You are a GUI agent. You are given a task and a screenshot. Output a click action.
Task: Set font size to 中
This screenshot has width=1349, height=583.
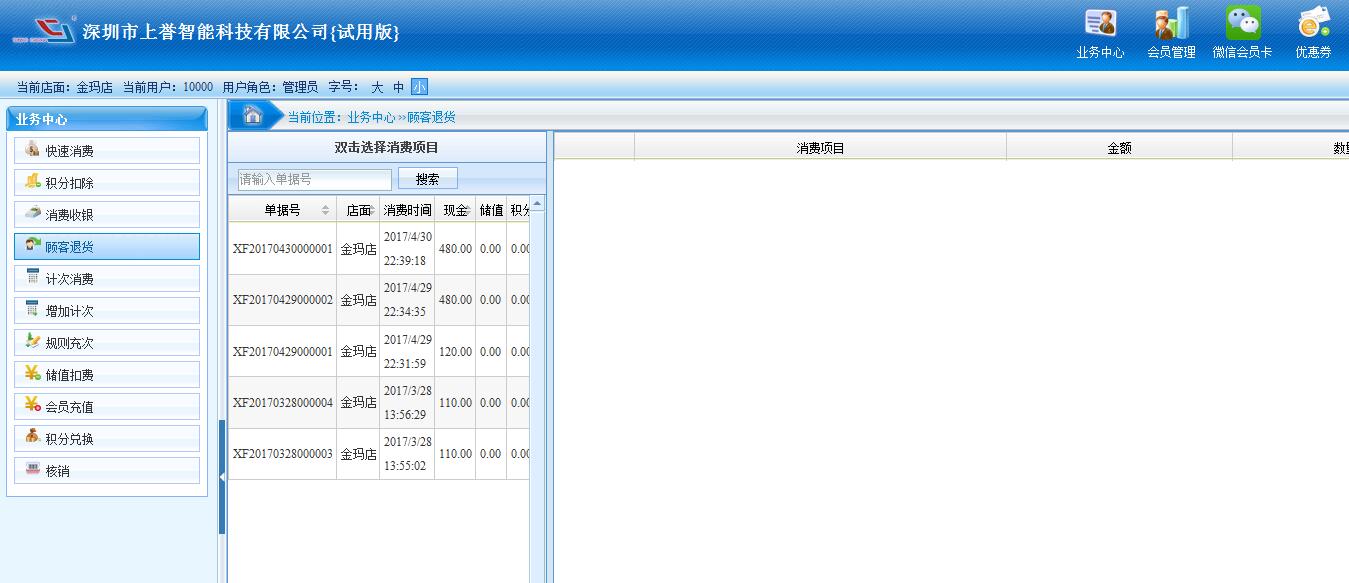point(399,88)
